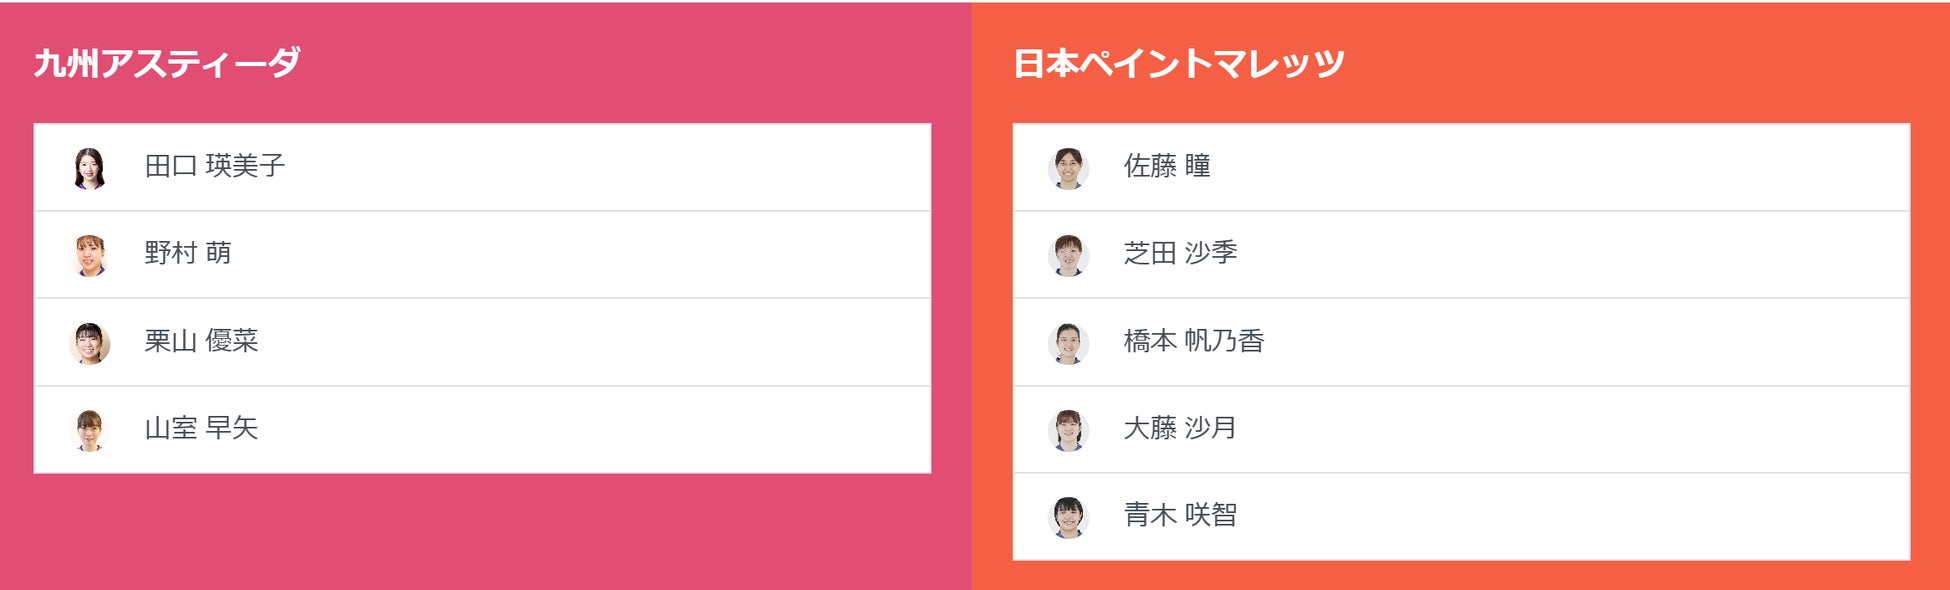Open player name 青木 咲智
1950x590 pixels.
pyautogui.click(x=1180, y=515)
